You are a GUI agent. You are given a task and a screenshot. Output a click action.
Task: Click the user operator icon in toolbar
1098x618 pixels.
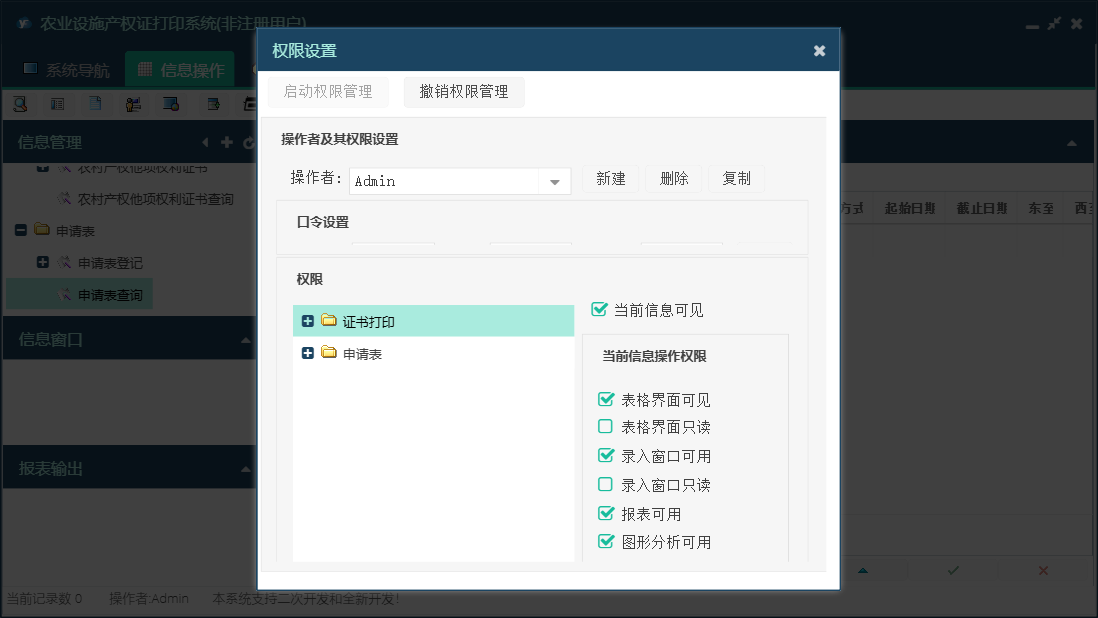(x=133, y=103)
